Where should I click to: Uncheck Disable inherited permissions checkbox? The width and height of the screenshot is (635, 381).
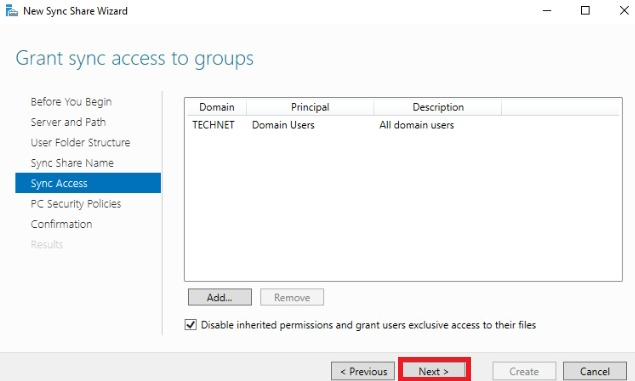[x=191, y=325]
